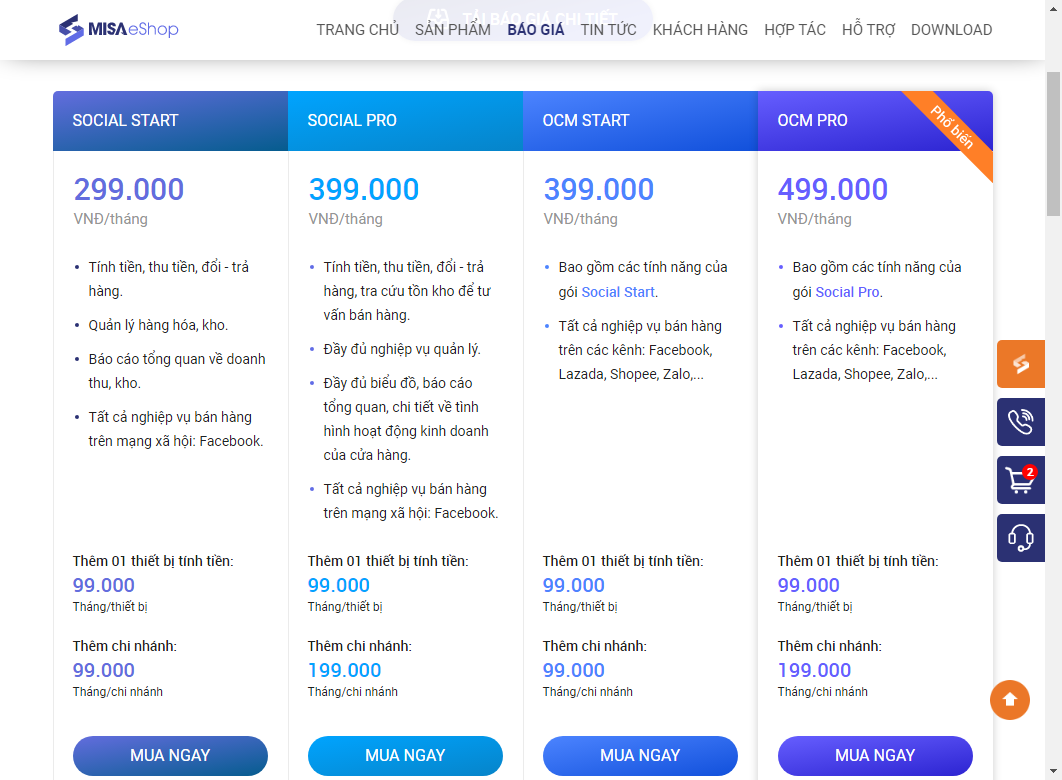Click MUA NGAY under Social Start plan
1062x780 pixels.
point(170,756)
